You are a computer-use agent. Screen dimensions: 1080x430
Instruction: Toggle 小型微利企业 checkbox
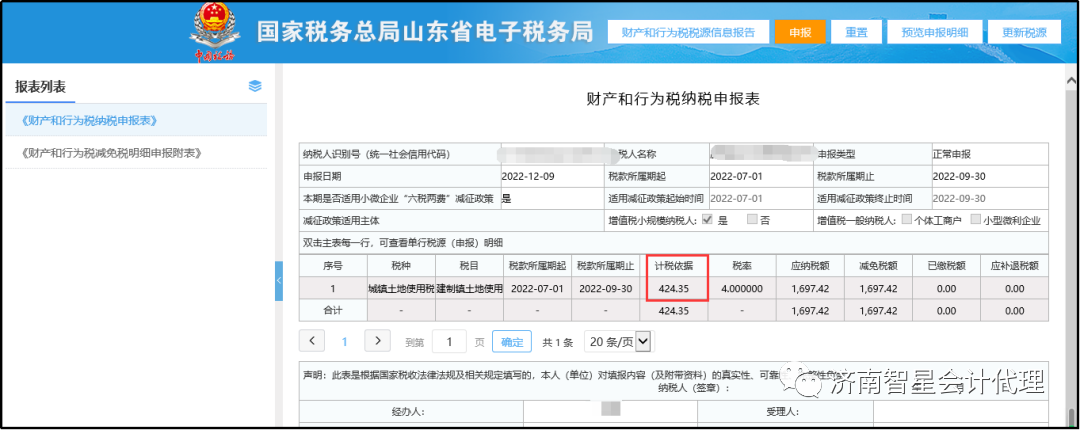coord(975,221)
